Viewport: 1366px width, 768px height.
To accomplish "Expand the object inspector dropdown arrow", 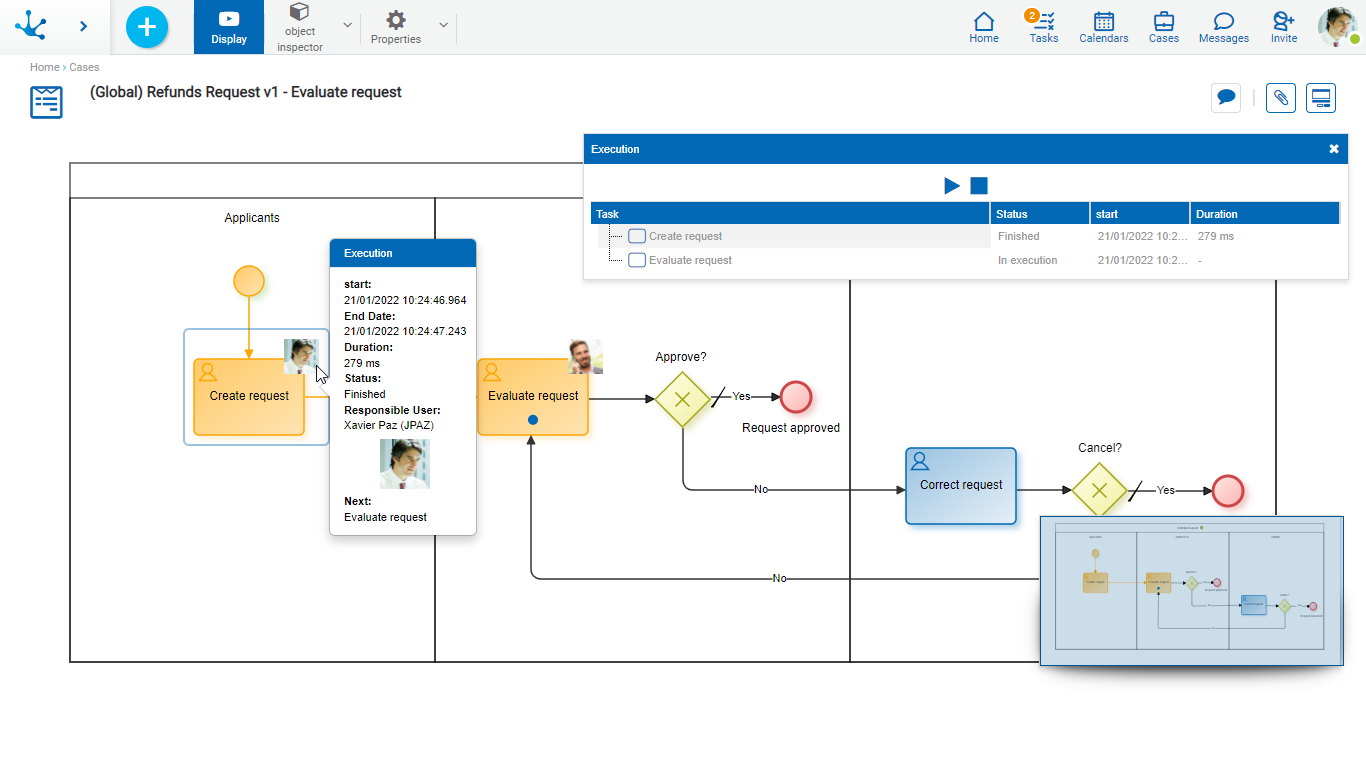I will tap(347, 25).
